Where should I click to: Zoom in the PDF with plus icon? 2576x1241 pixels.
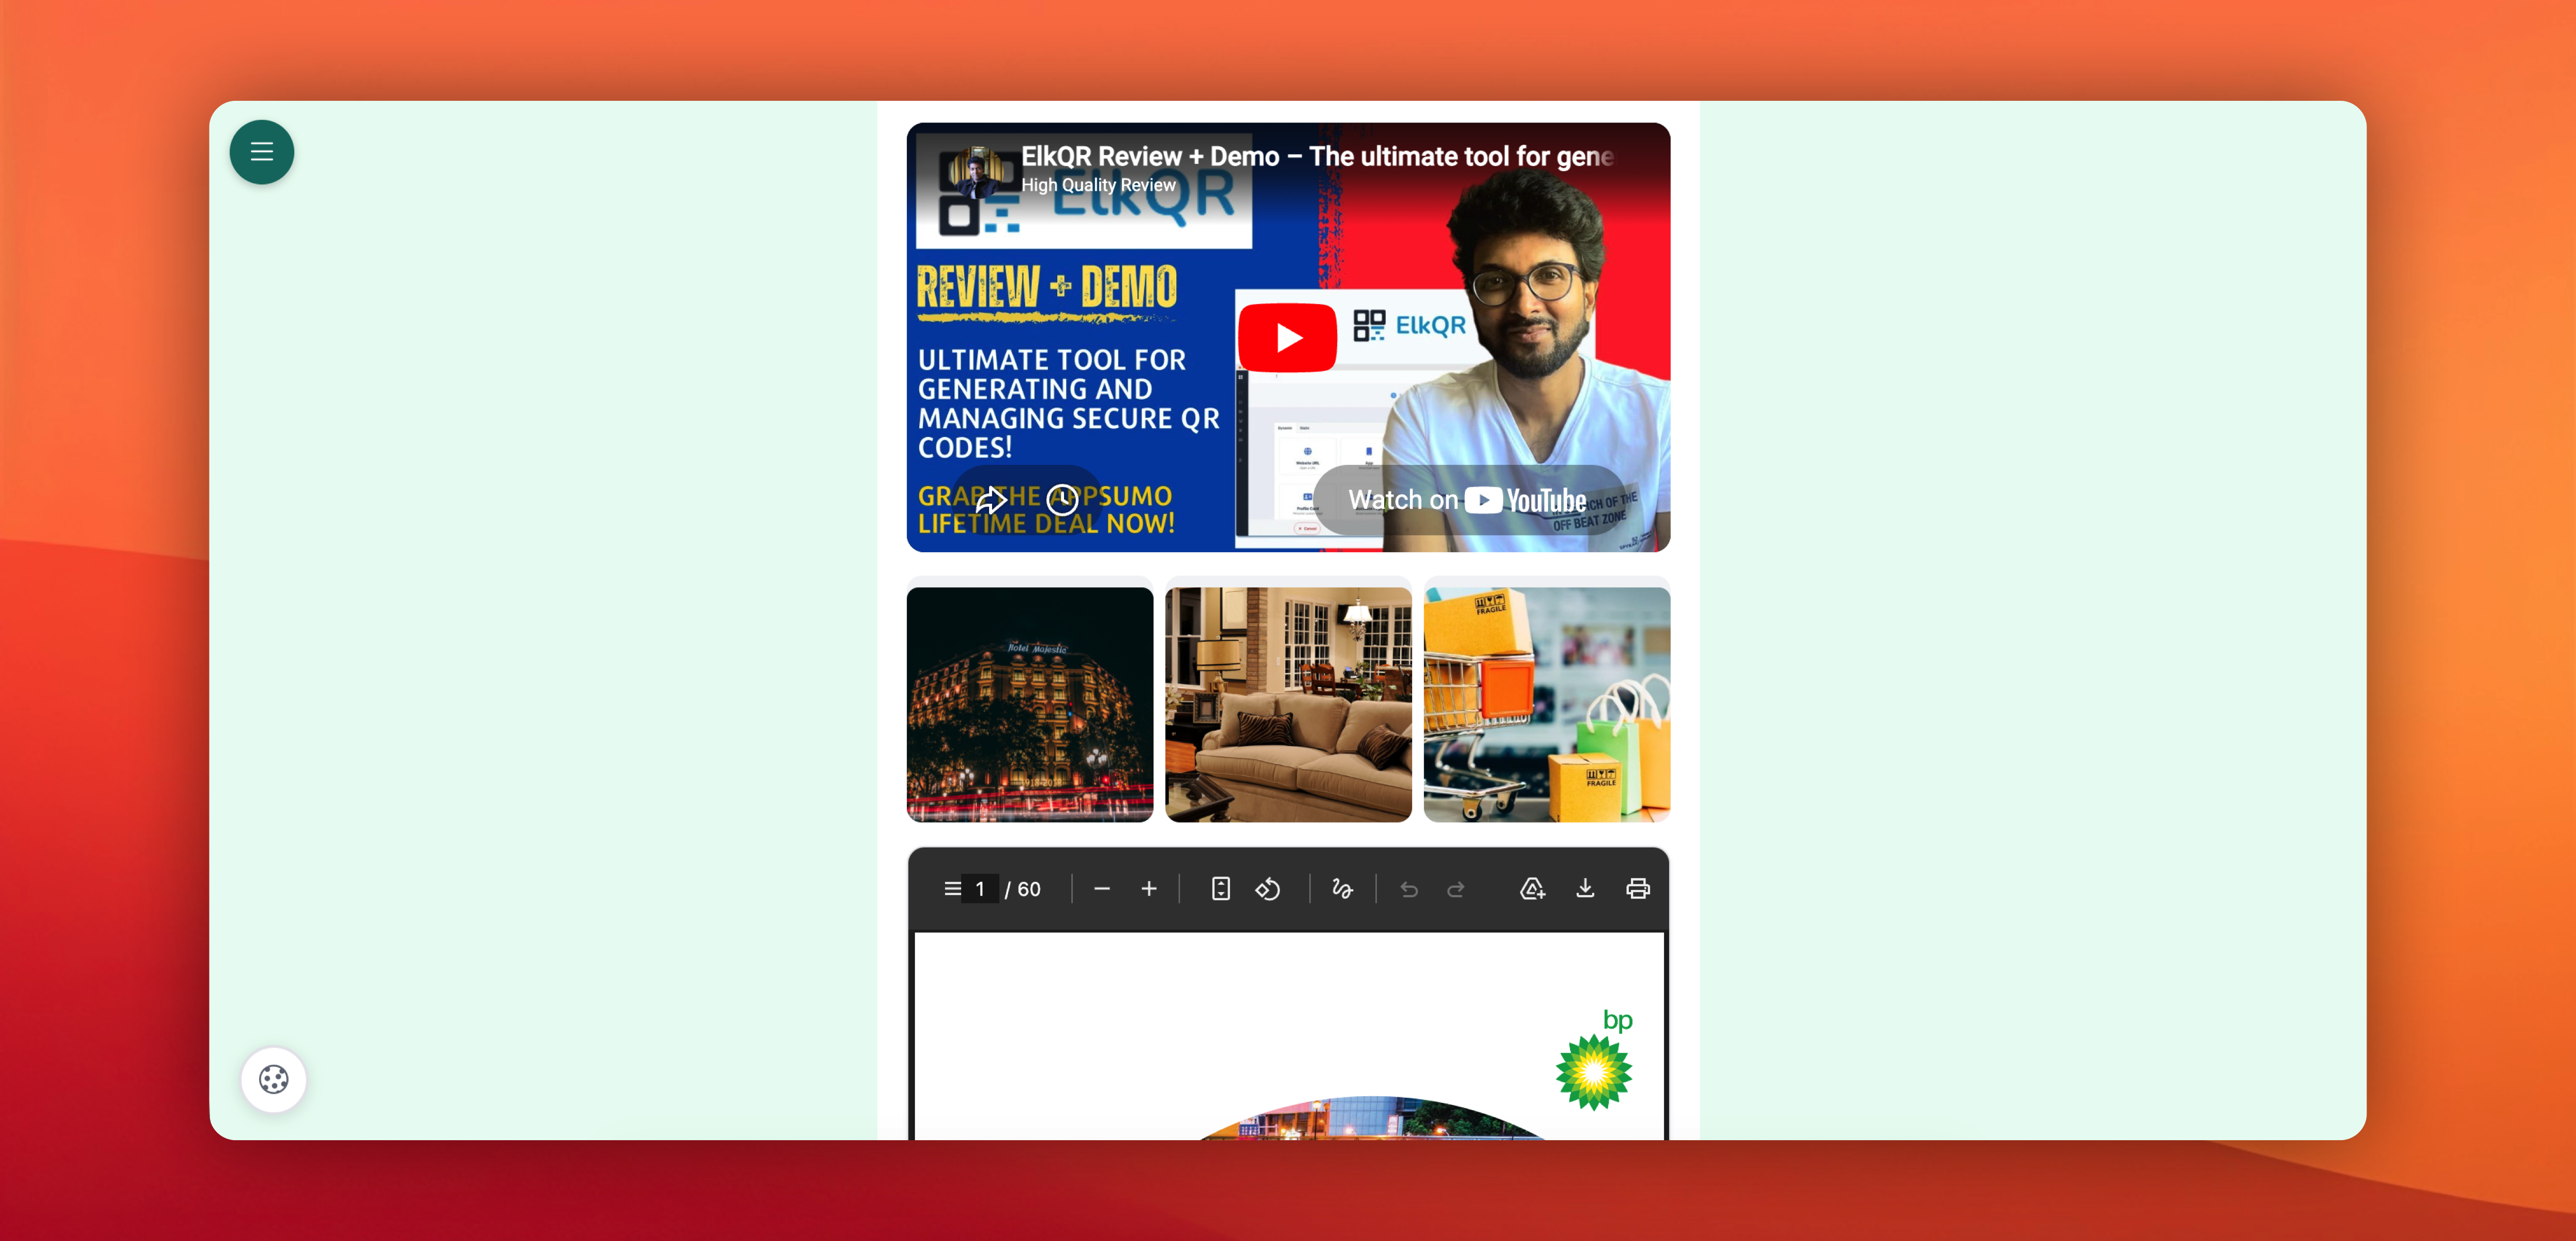point(1149,889)
